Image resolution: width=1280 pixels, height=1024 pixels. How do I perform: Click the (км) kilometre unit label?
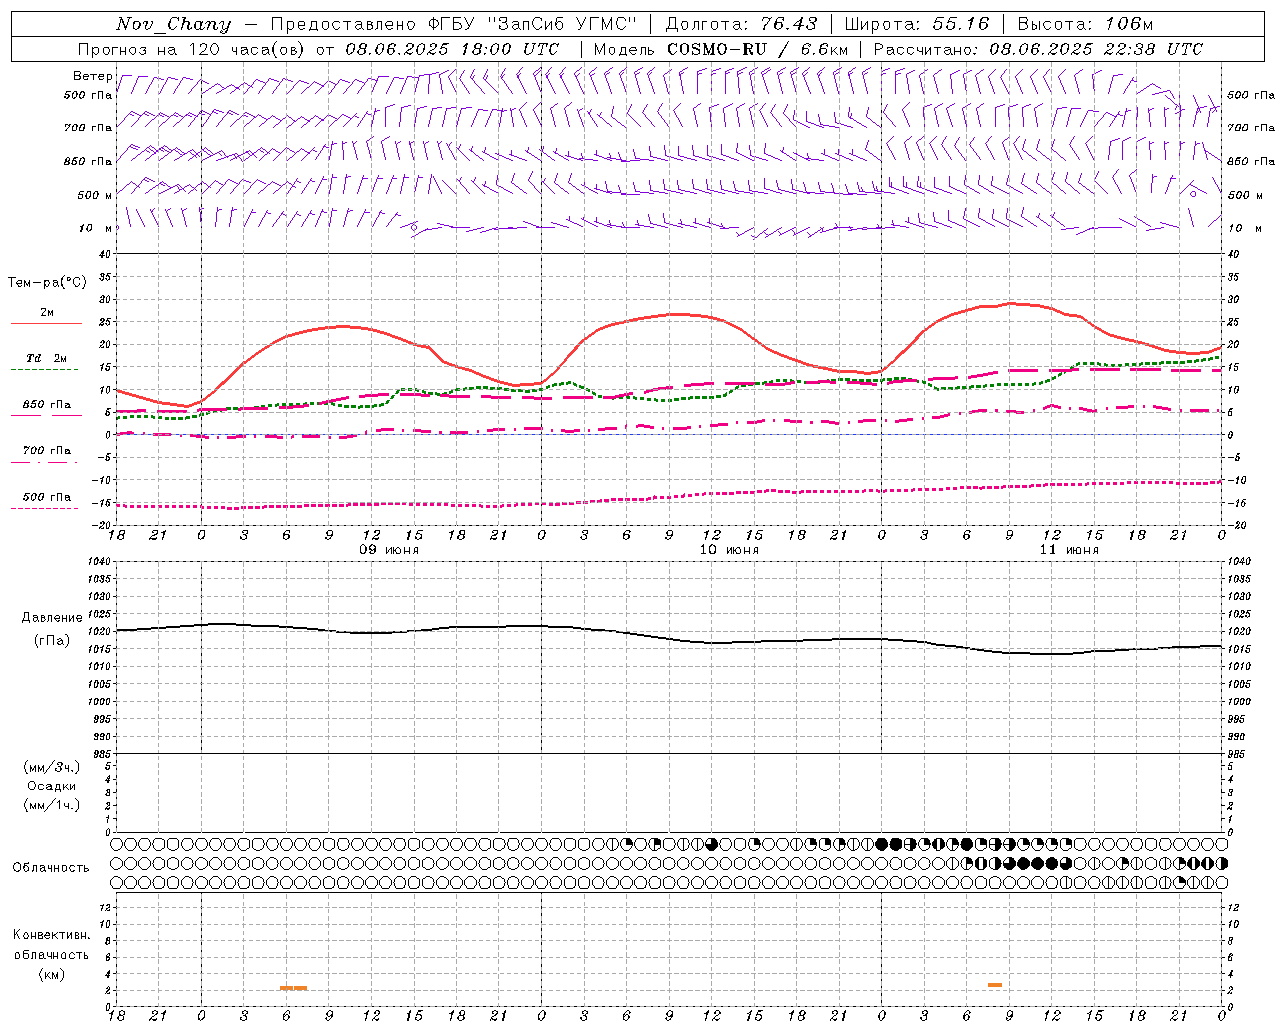click(x=52, y=974)
